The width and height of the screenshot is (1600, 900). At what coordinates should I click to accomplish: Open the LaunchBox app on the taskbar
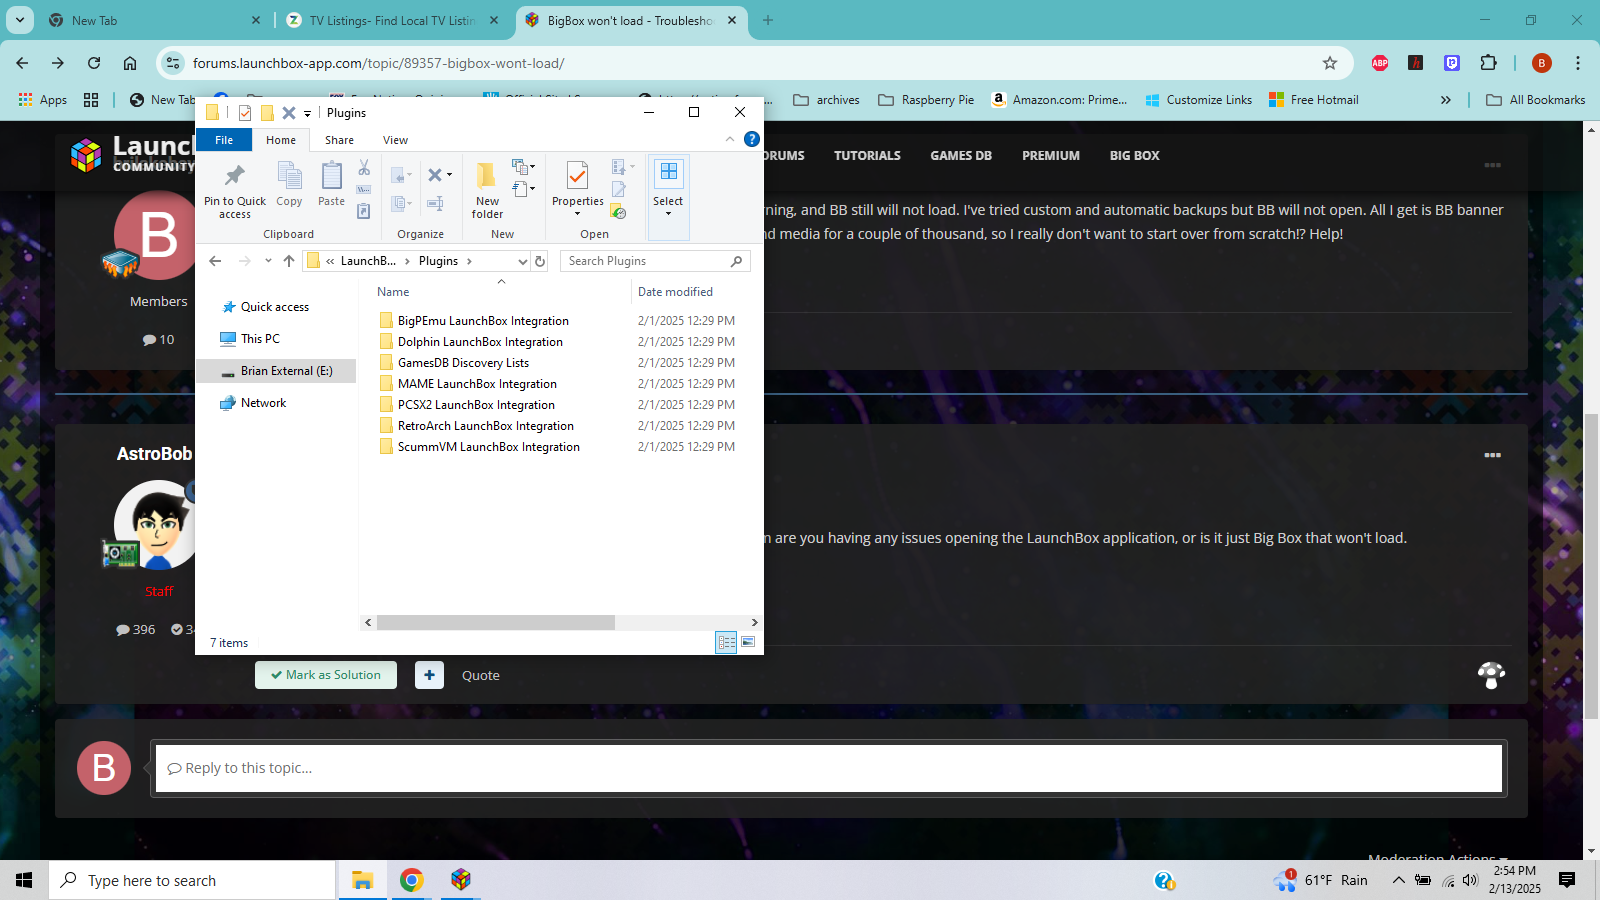click(460, 880)
